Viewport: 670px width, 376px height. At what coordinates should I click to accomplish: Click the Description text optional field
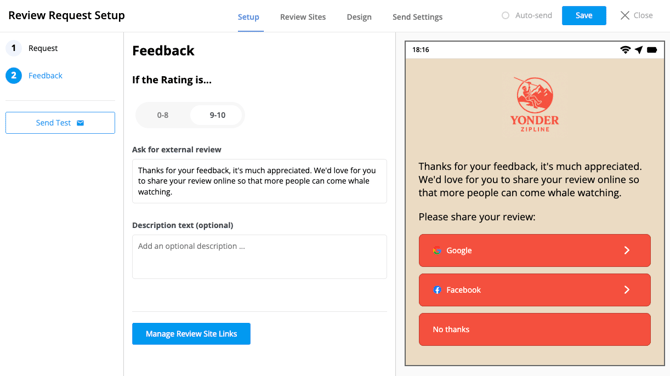[x=259, y=256]
